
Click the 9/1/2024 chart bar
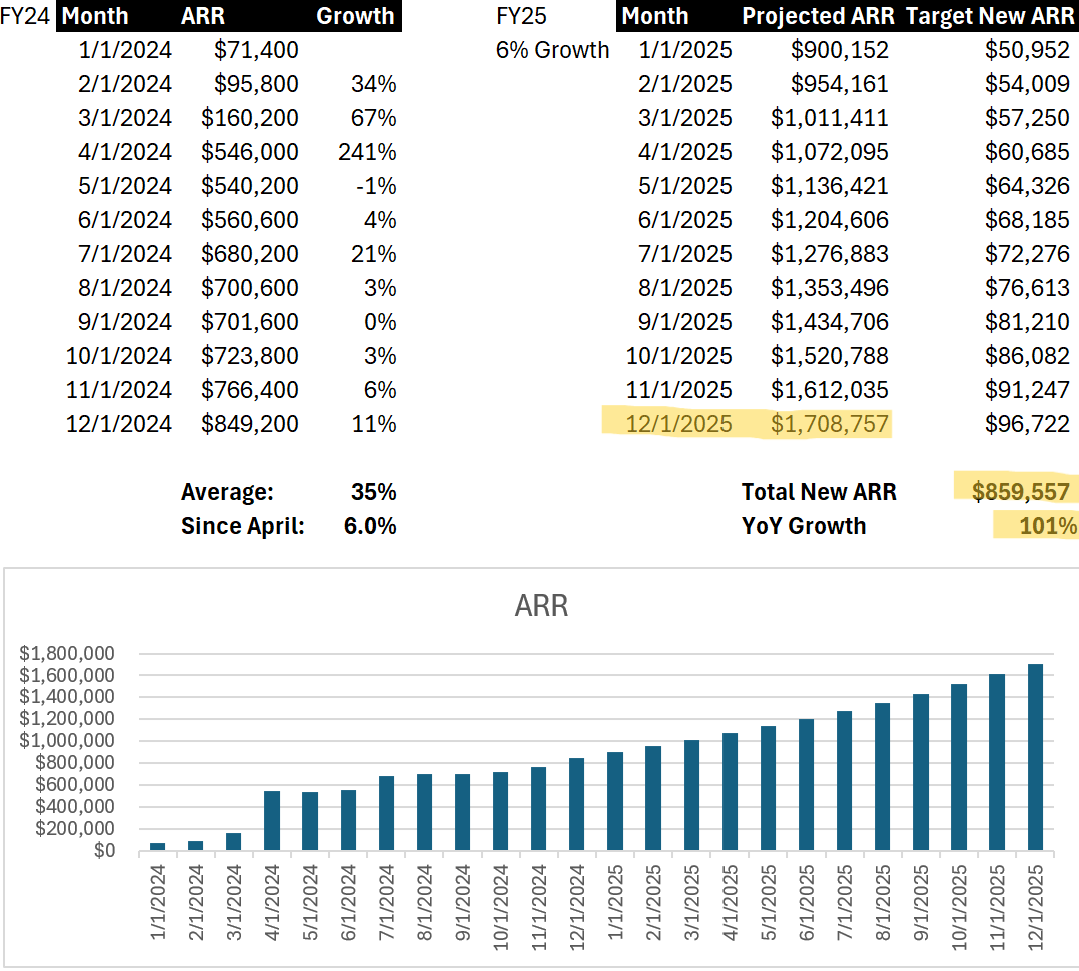(x=462, y=812)
